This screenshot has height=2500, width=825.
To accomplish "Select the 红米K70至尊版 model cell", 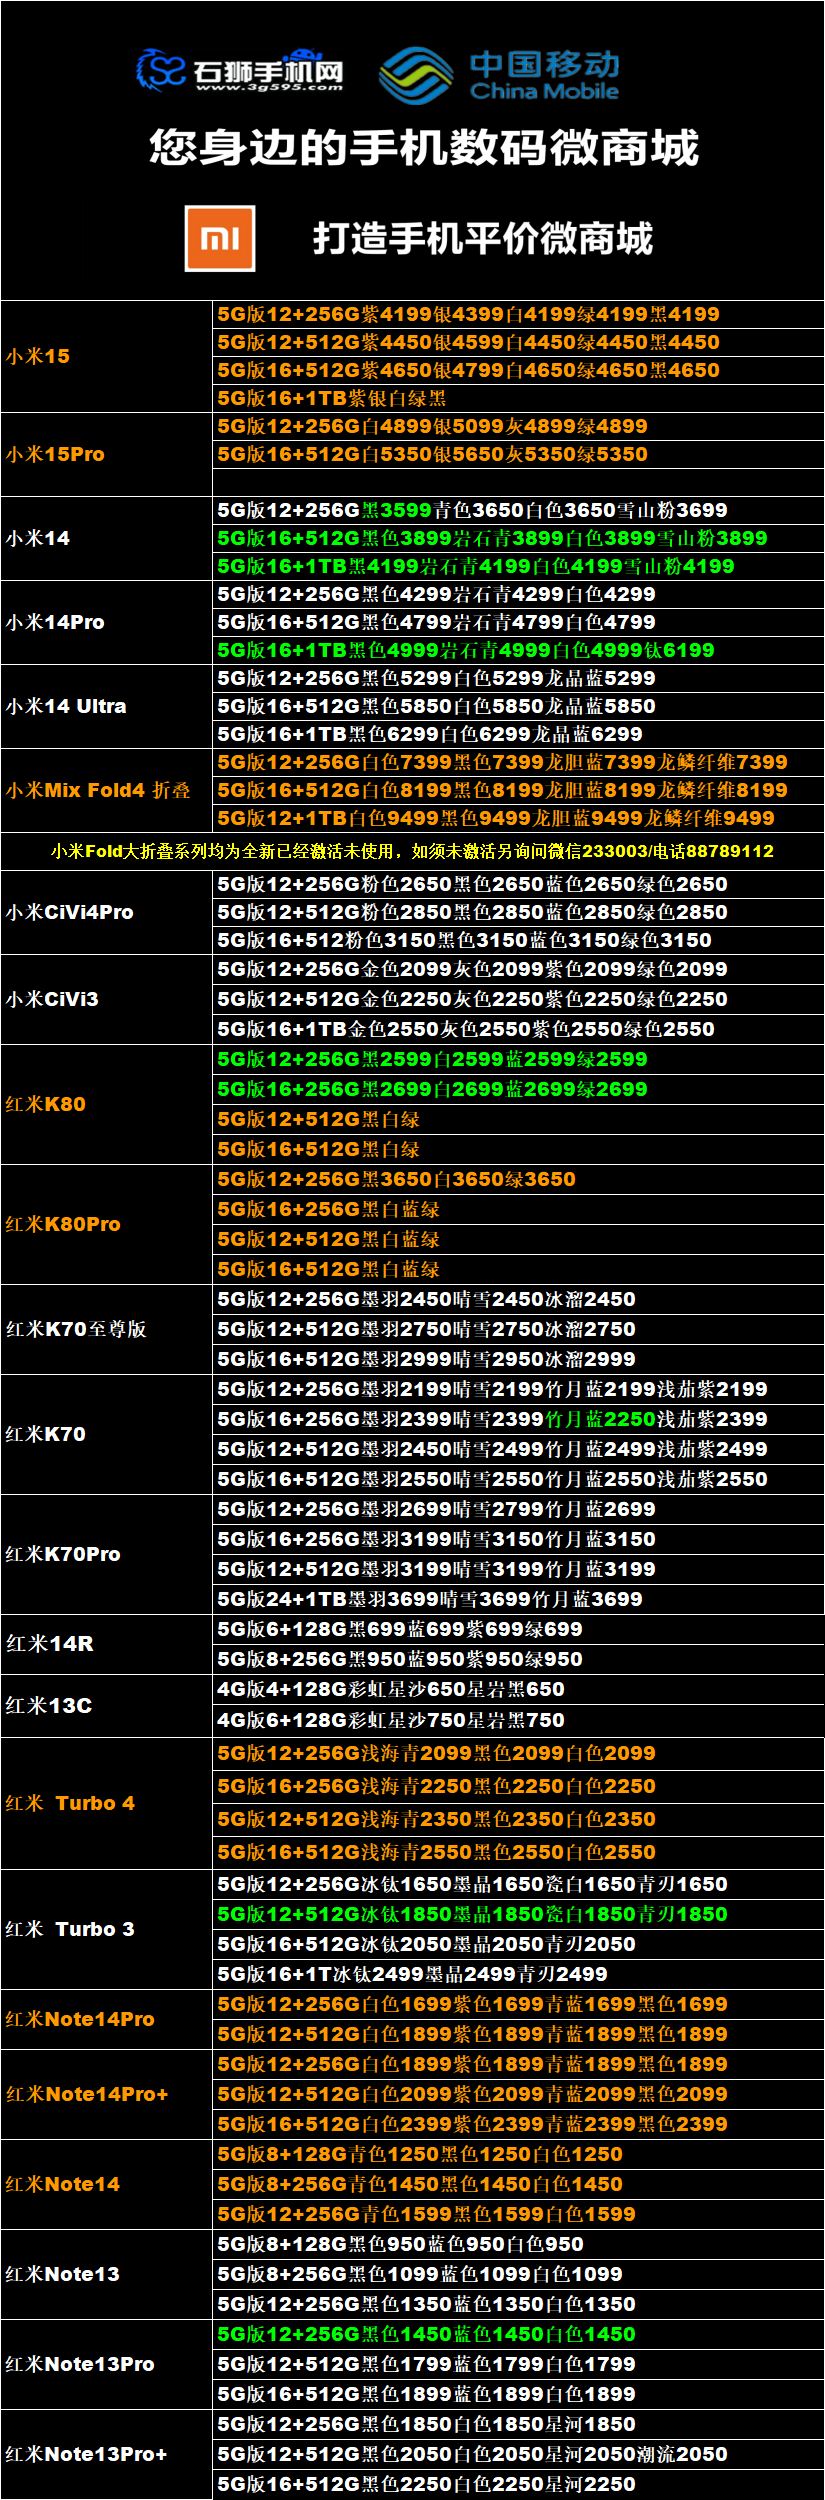I will [107, 1329].
